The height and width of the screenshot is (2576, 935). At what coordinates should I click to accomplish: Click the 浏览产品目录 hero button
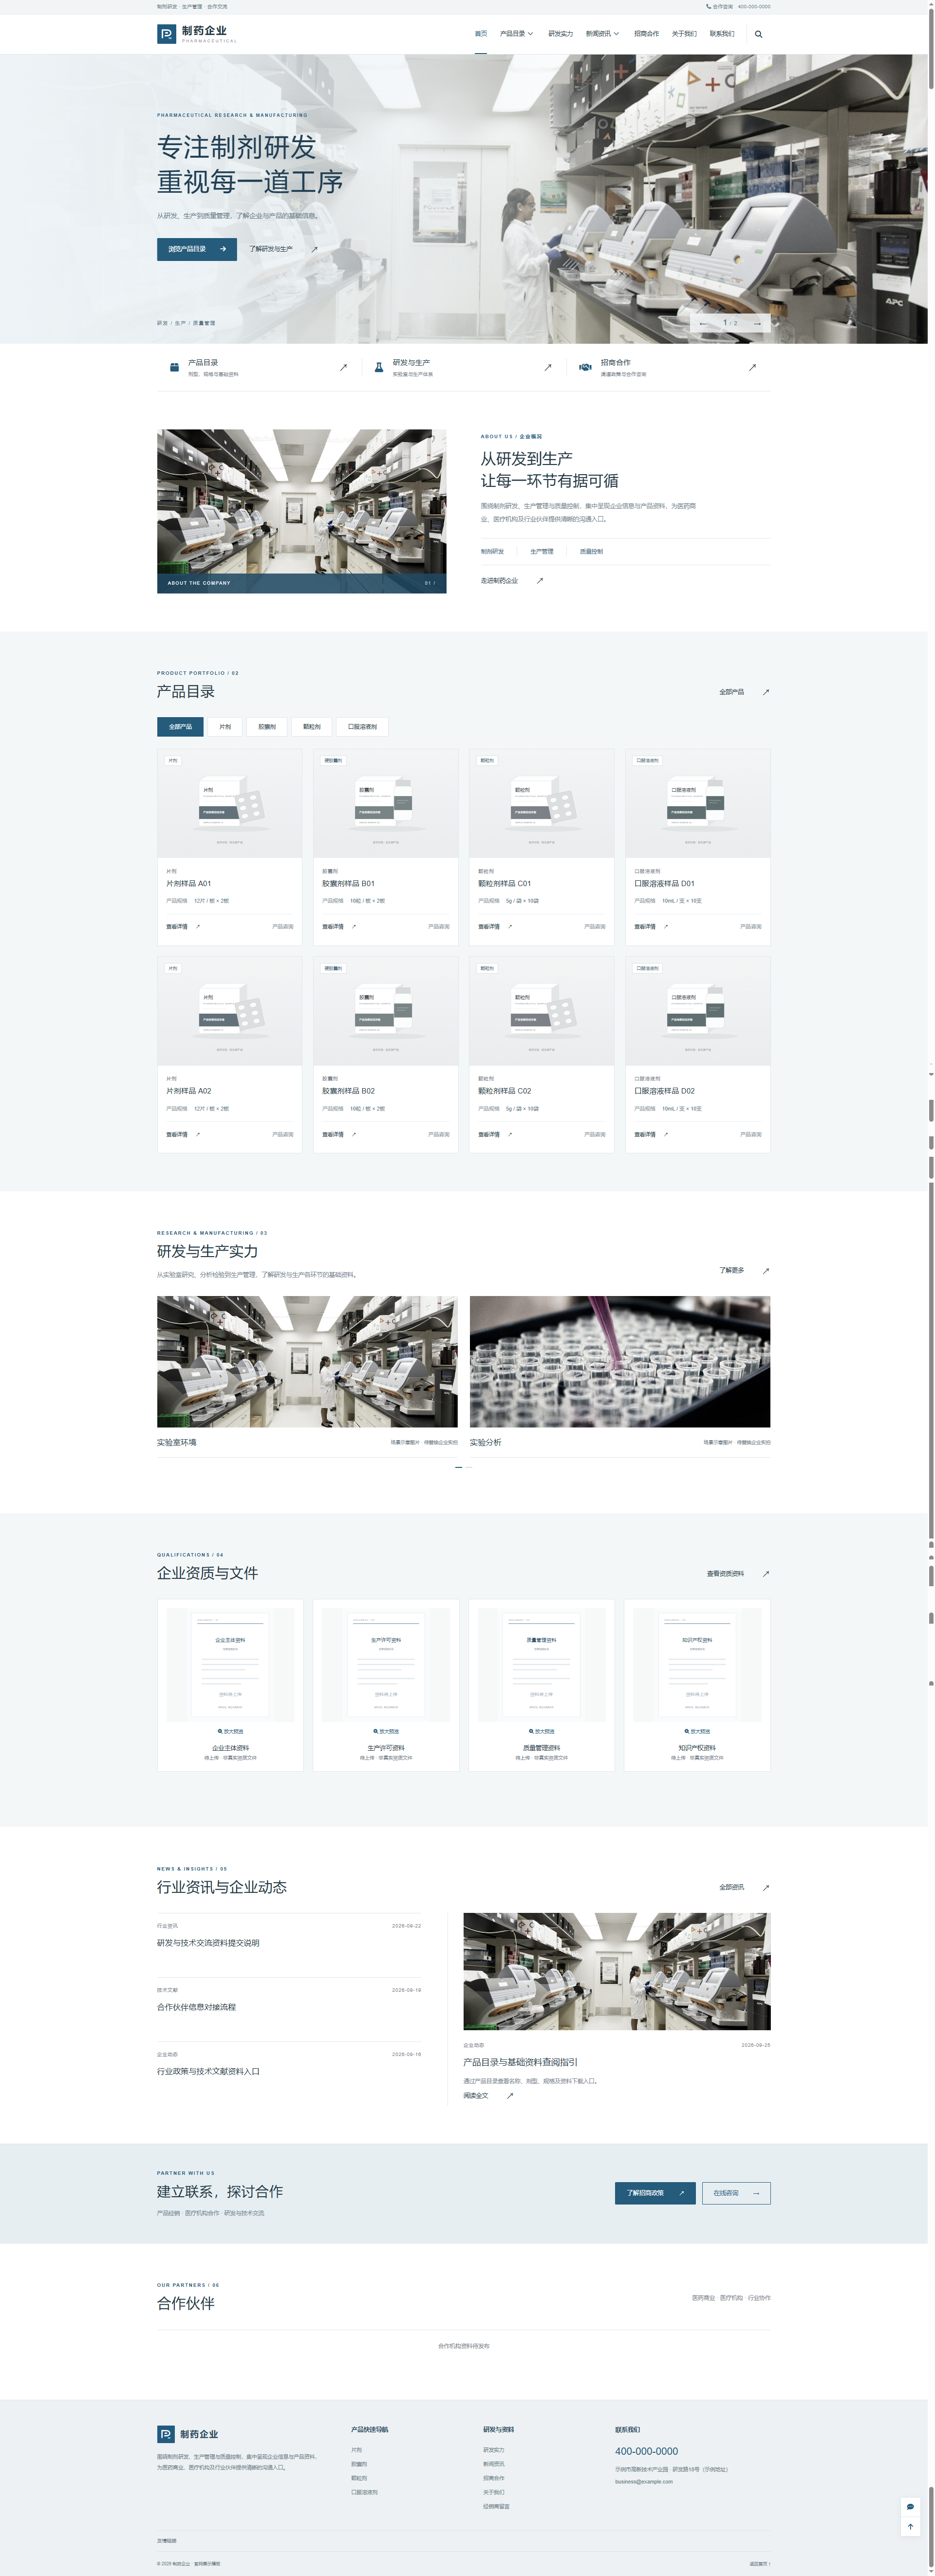pyautogui.click(x=197, y=249)
